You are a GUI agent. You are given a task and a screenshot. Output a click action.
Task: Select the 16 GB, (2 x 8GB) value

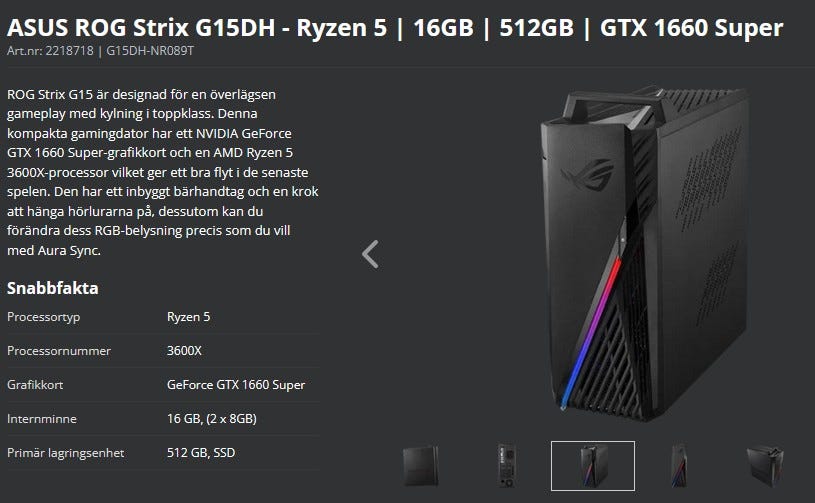212,419
